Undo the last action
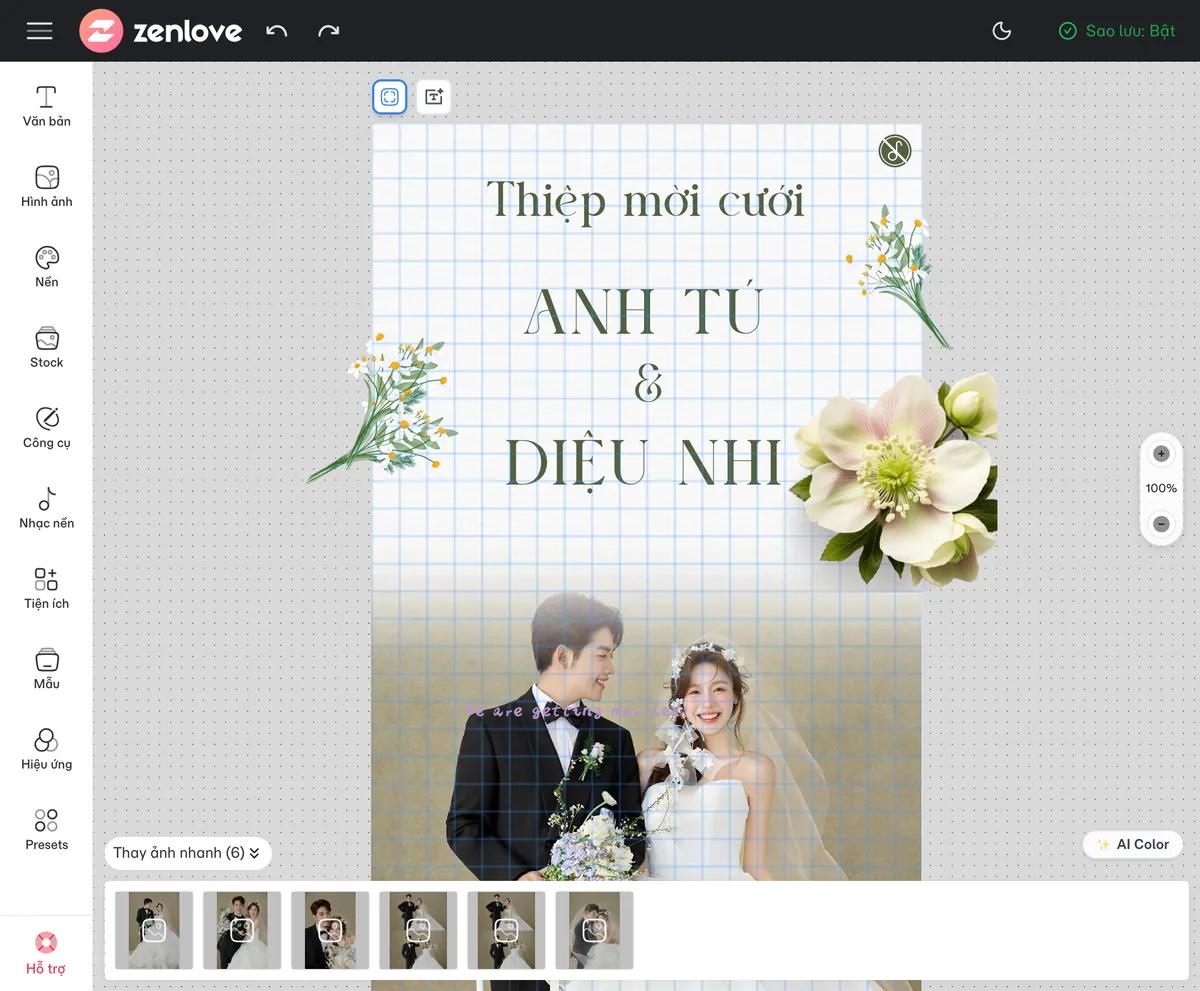 coord(277,31)
